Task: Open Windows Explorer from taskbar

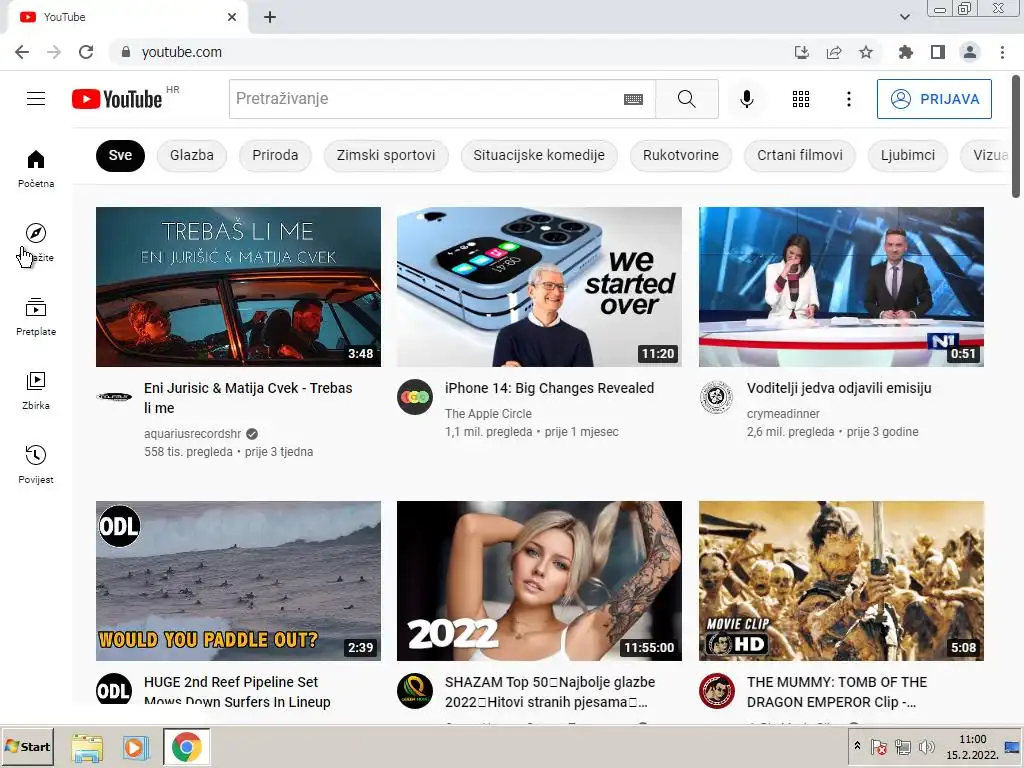Action: 87,747
